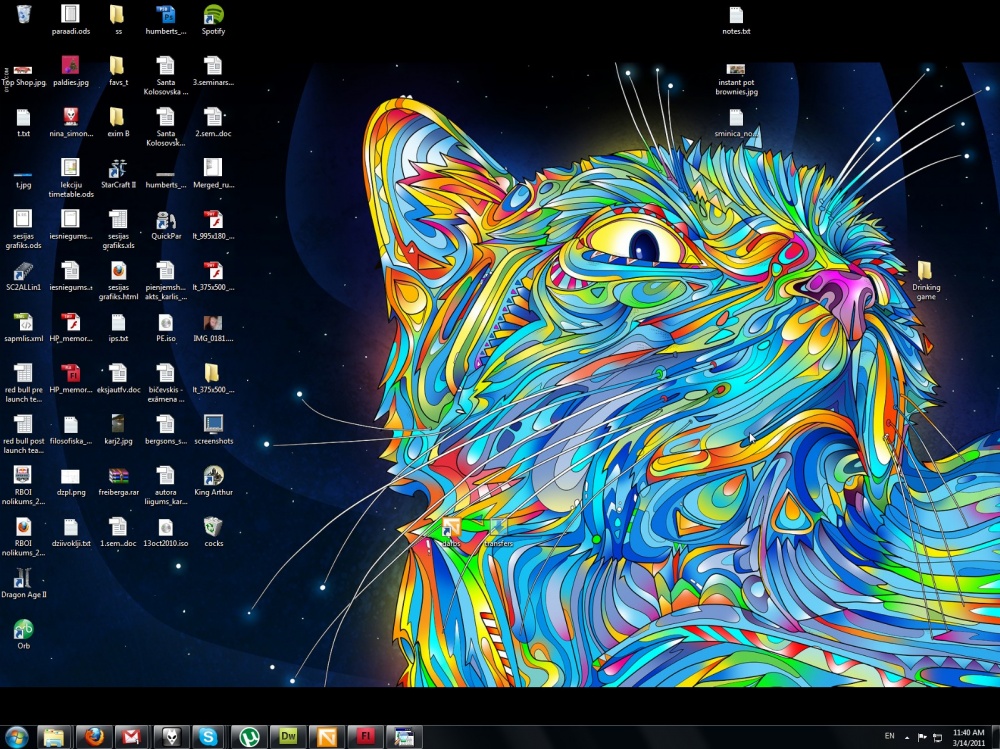The image size is (1000, 749).
Task: Select the filosofiska_ file icon
Action: tap(70, 424)
